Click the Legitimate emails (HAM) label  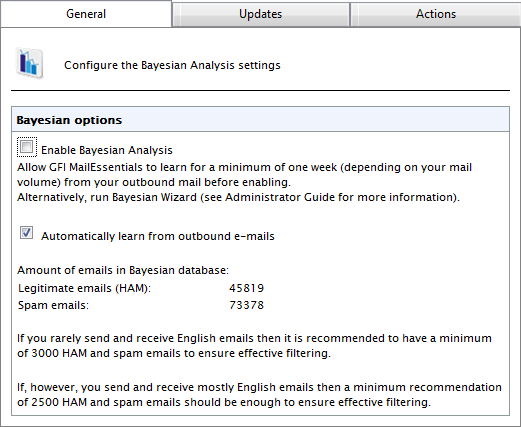tap(84, 288)
